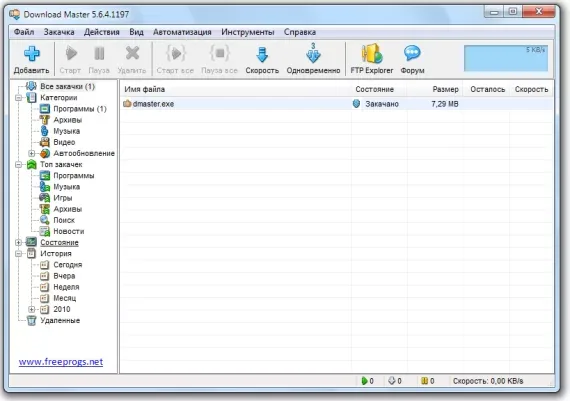Select Музыка icon under Категории
This screenshot has width=570, height=401.
coord(44,131)
